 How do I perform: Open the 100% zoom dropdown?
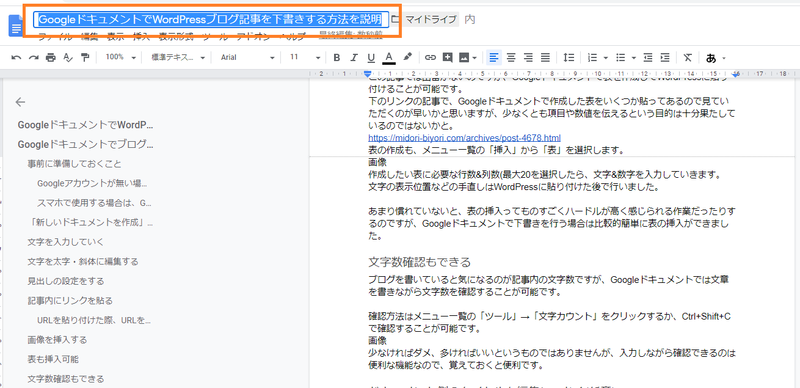point(120,58)
